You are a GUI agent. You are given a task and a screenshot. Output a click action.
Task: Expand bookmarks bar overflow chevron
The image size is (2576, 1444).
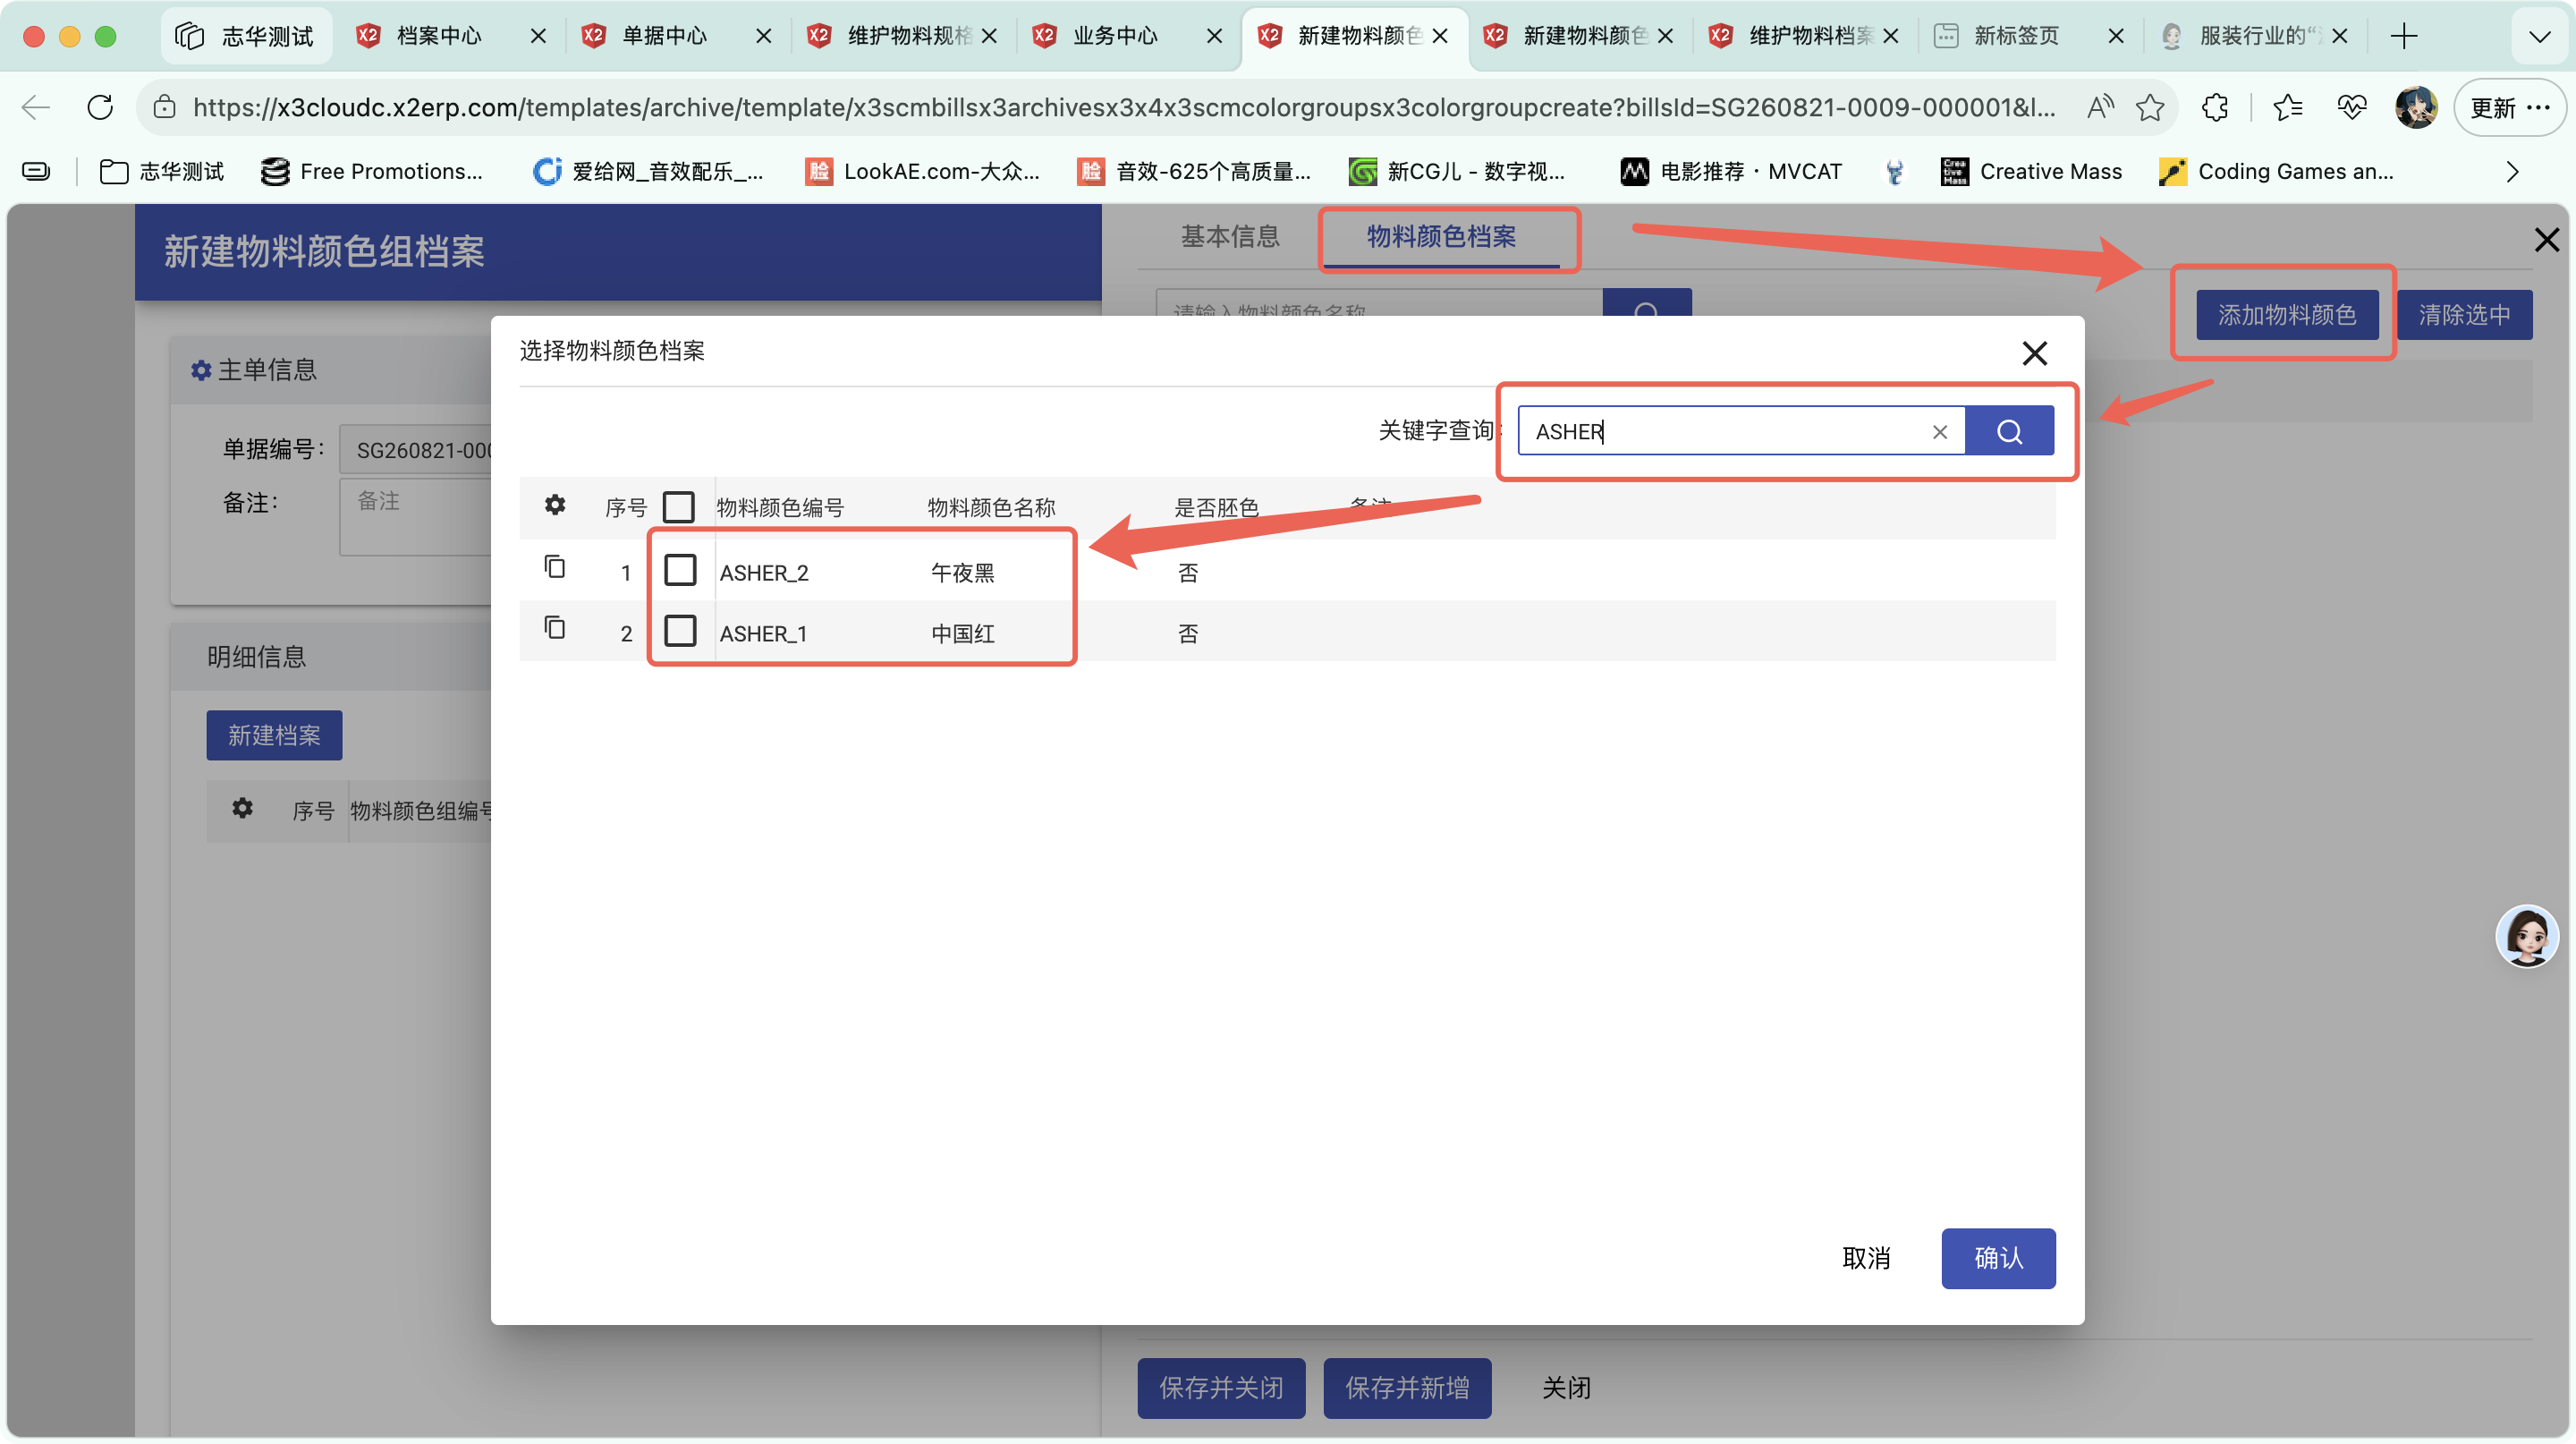[2512, 172]
